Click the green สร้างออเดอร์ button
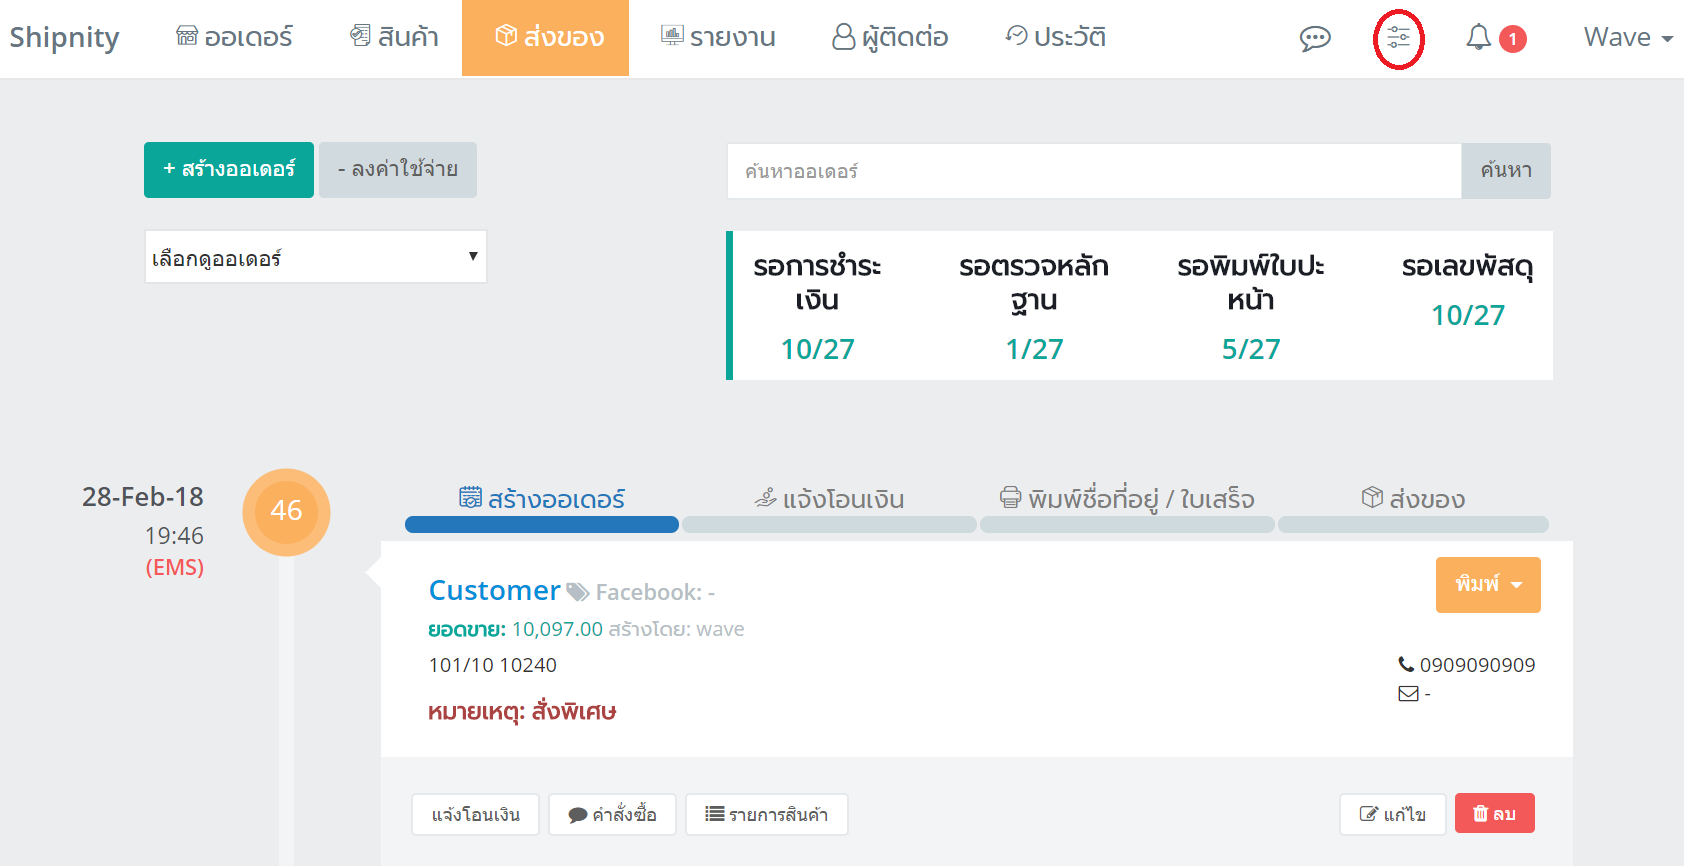 coord(229,170)
